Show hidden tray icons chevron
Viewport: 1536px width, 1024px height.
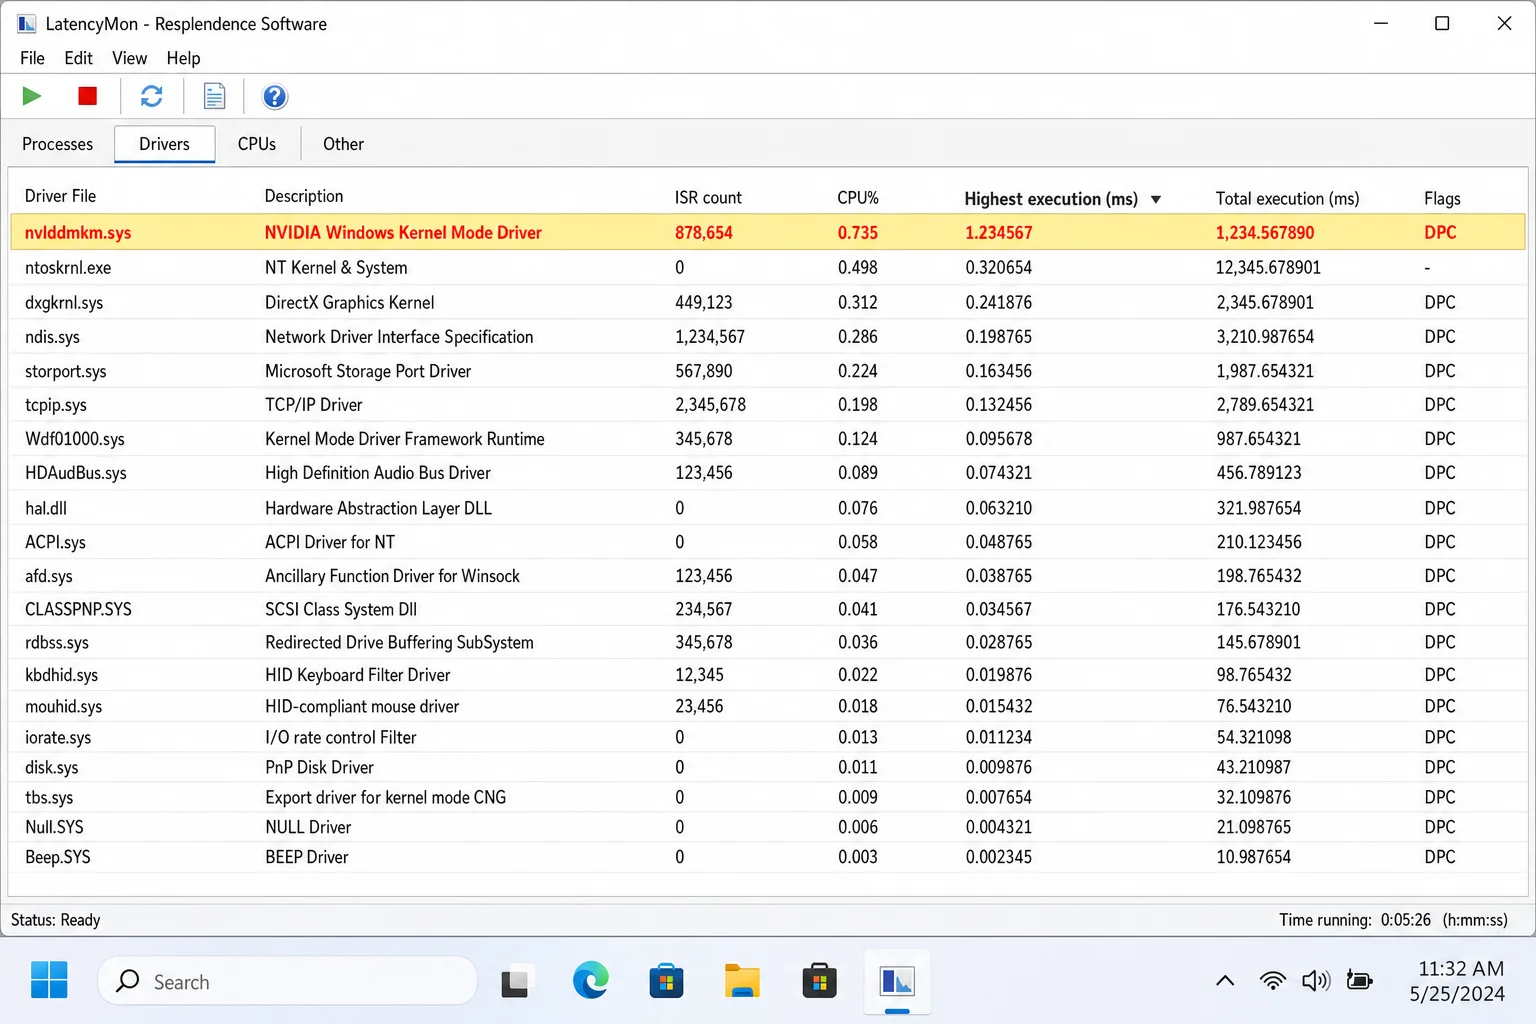pos(1225,981)
